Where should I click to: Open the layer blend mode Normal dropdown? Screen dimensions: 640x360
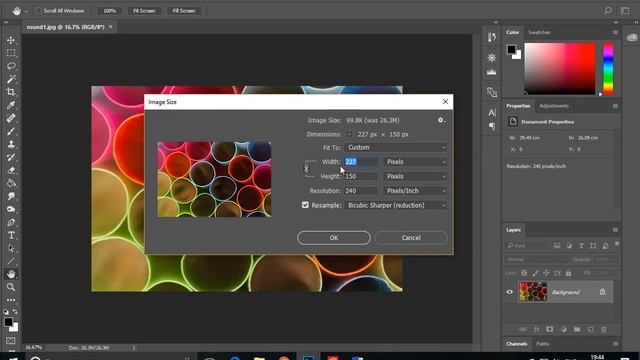point(536,259)
